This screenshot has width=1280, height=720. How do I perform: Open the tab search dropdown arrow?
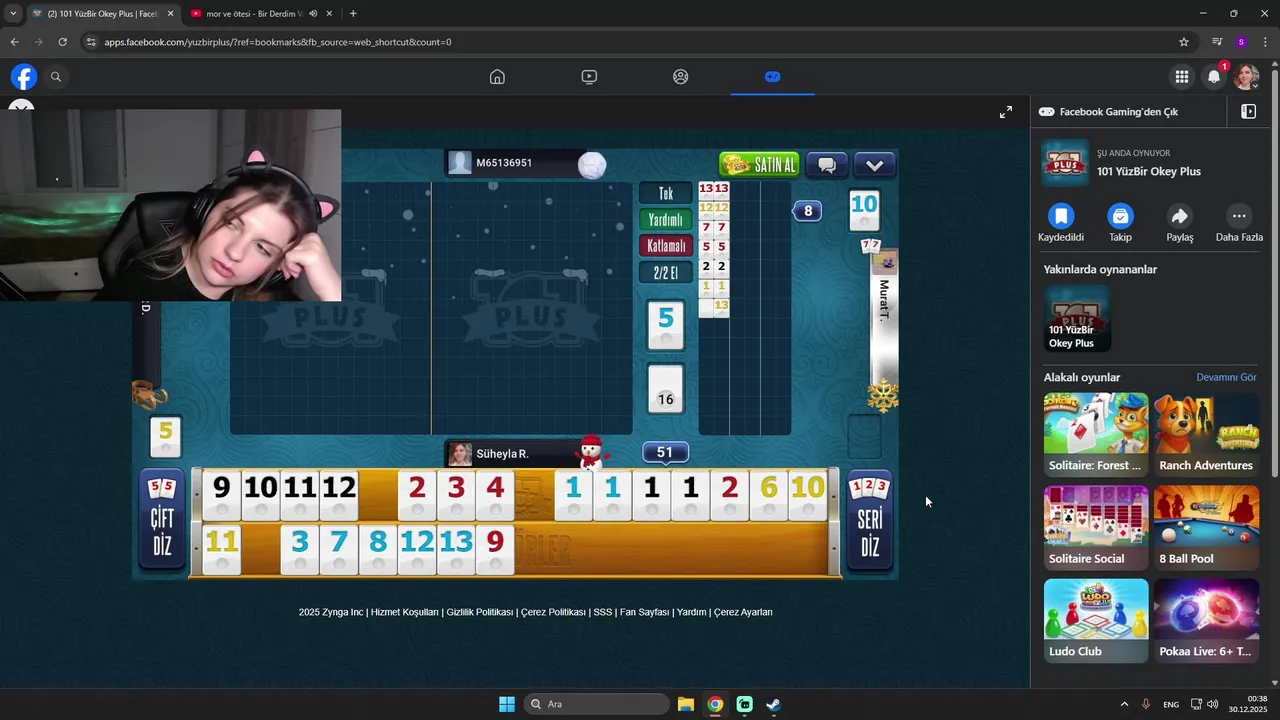(13, 14)
